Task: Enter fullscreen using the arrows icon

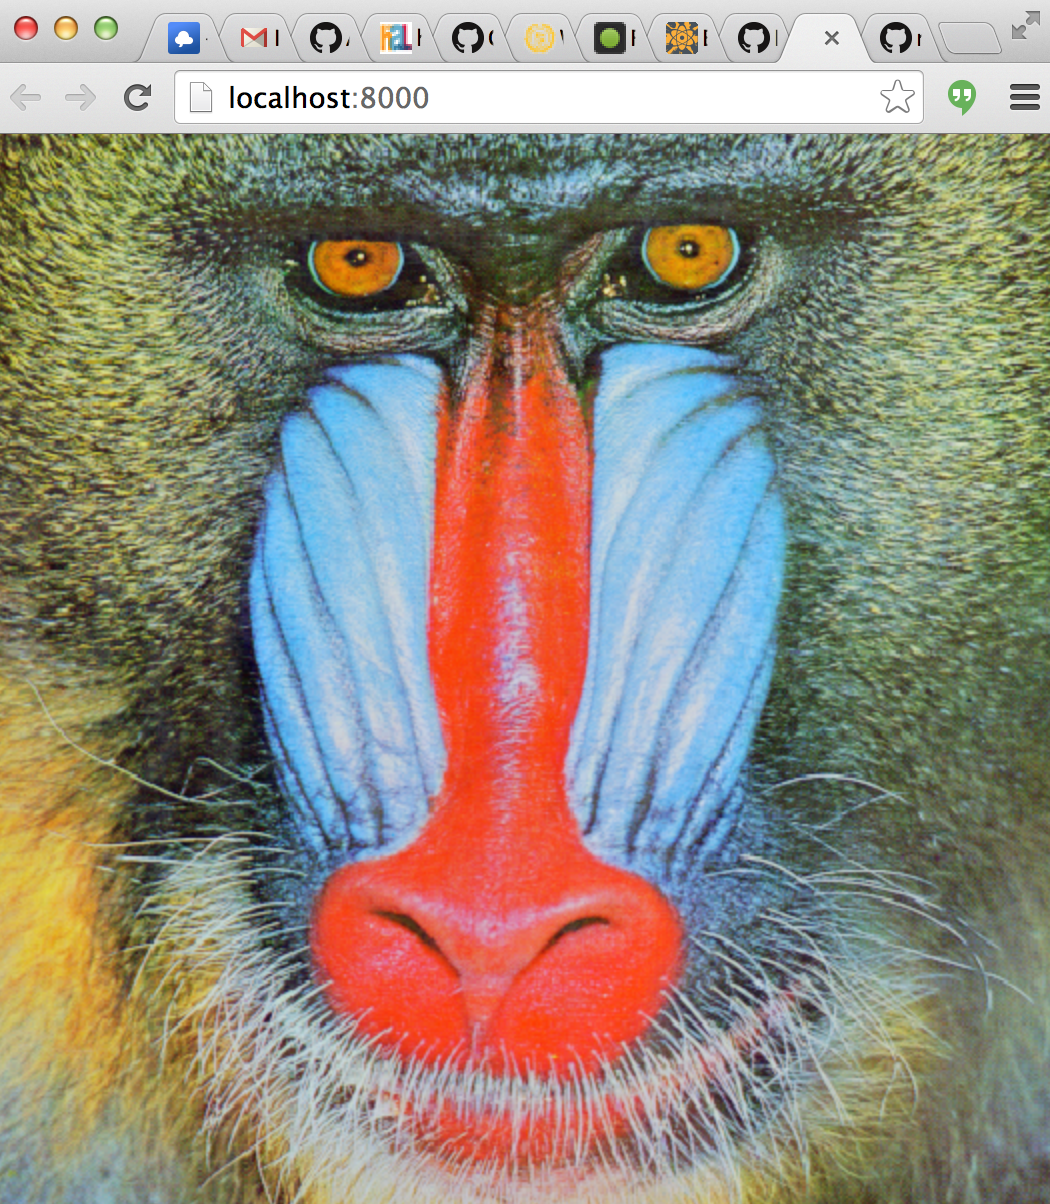Action: tap(1025, 25)
